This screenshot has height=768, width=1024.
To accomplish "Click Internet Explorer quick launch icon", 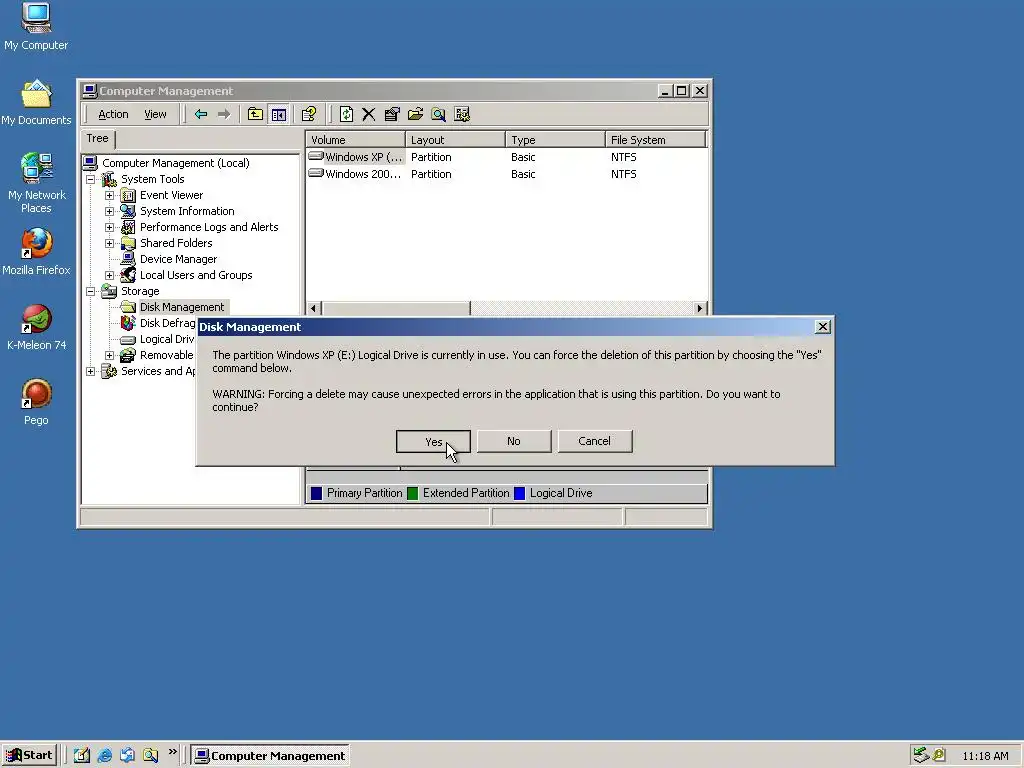I will [x=104, y=756].
